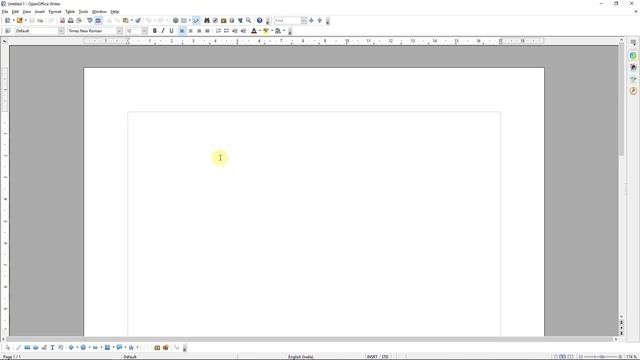Open the paragraph style Default dropdown
Image resolution: width=640 pixels, height=360 pixels.
tap(61, 31)
